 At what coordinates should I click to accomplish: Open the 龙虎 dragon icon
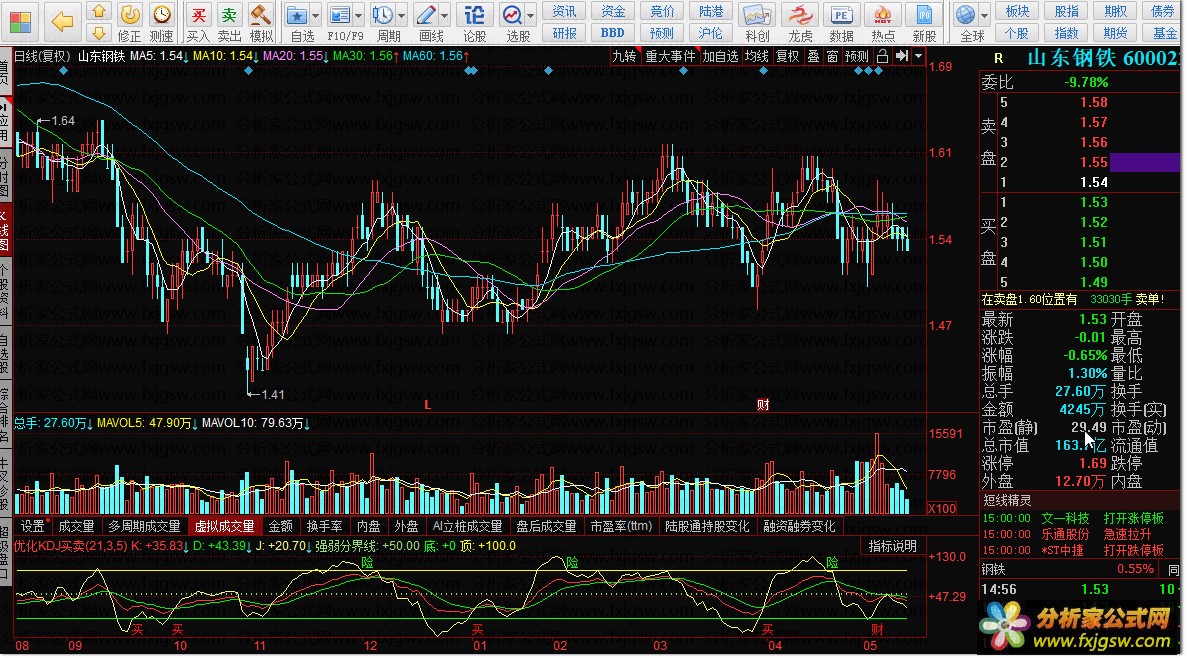coord(799,22)
